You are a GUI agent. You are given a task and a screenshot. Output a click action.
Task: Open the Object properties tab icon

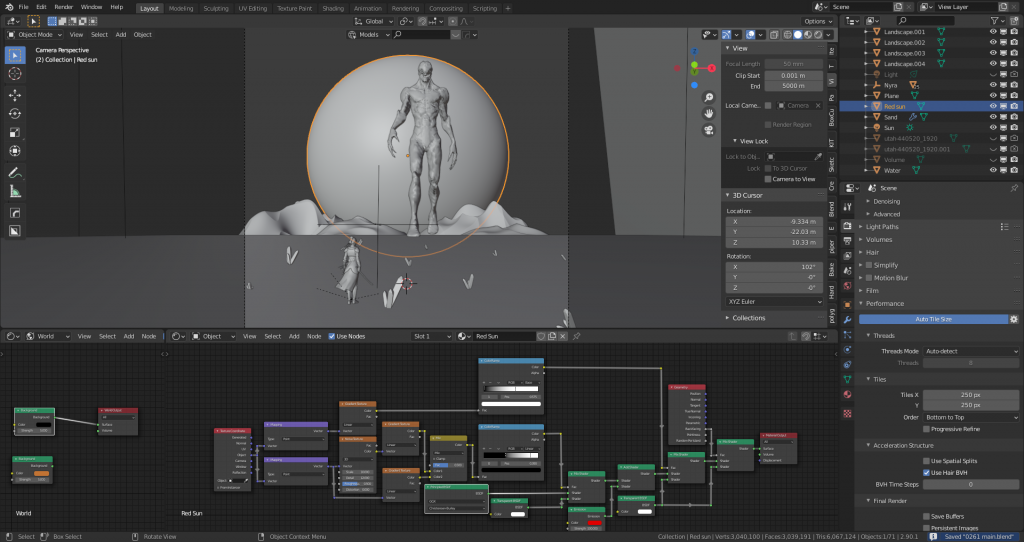(847, 305)
